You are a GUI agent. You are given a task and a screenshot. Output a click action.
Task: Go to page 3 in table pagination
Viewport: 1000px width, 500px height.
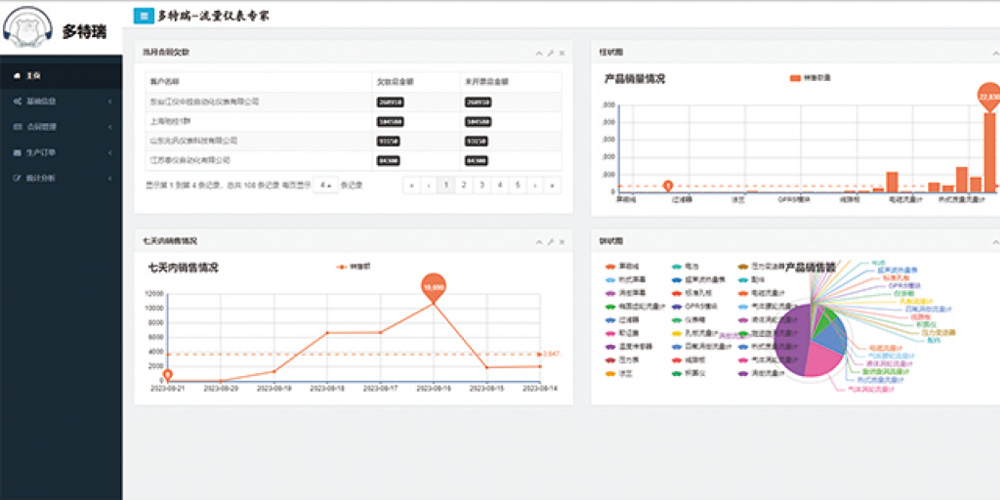point(481,185)
